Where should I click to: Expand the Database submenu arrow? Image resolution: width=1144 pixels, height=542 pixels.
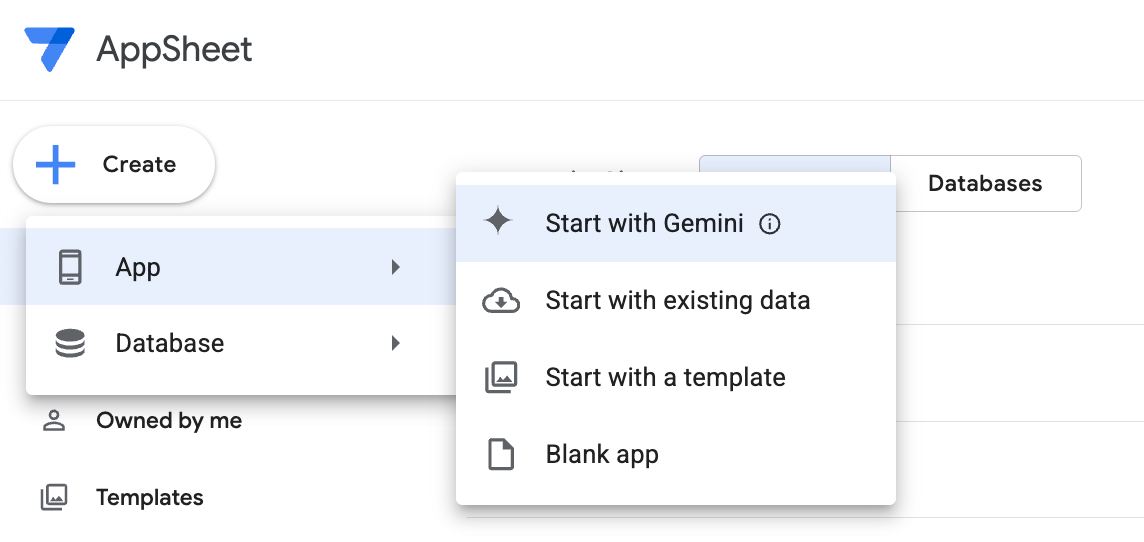[x=395, y=343]
